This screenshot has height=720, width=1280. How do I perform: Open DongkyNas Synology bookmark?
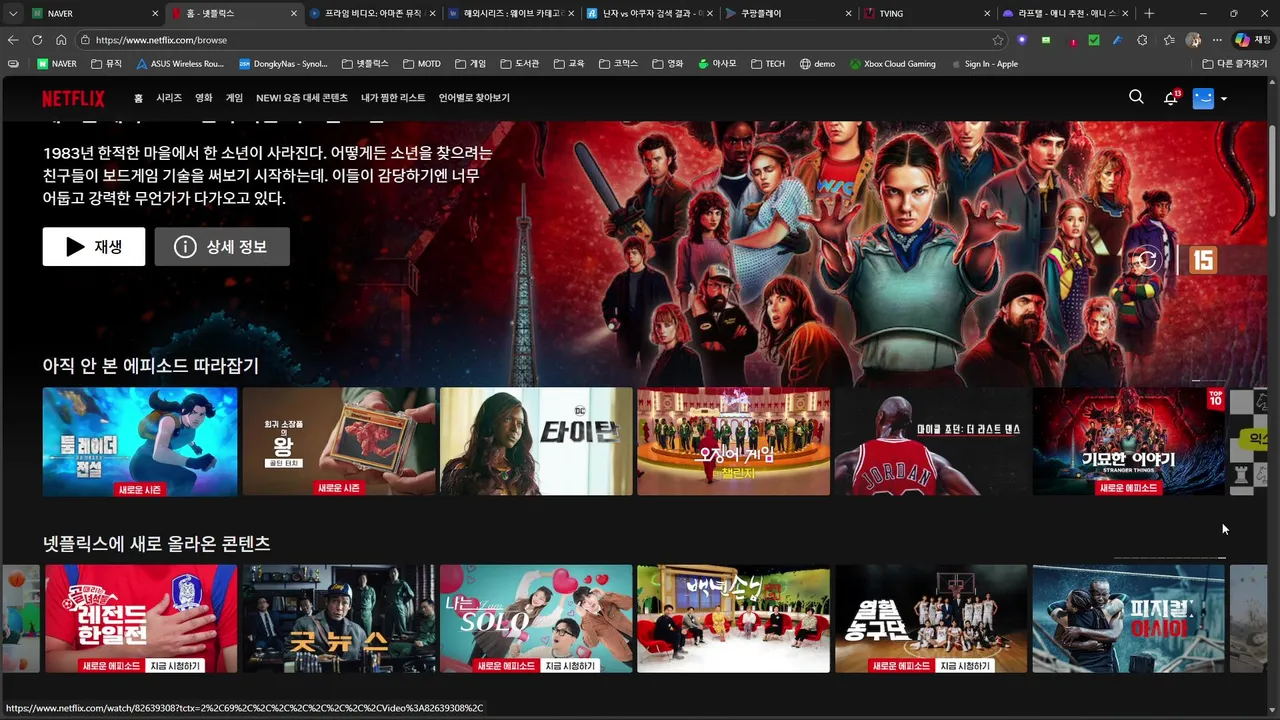click(x=283, y=64)
